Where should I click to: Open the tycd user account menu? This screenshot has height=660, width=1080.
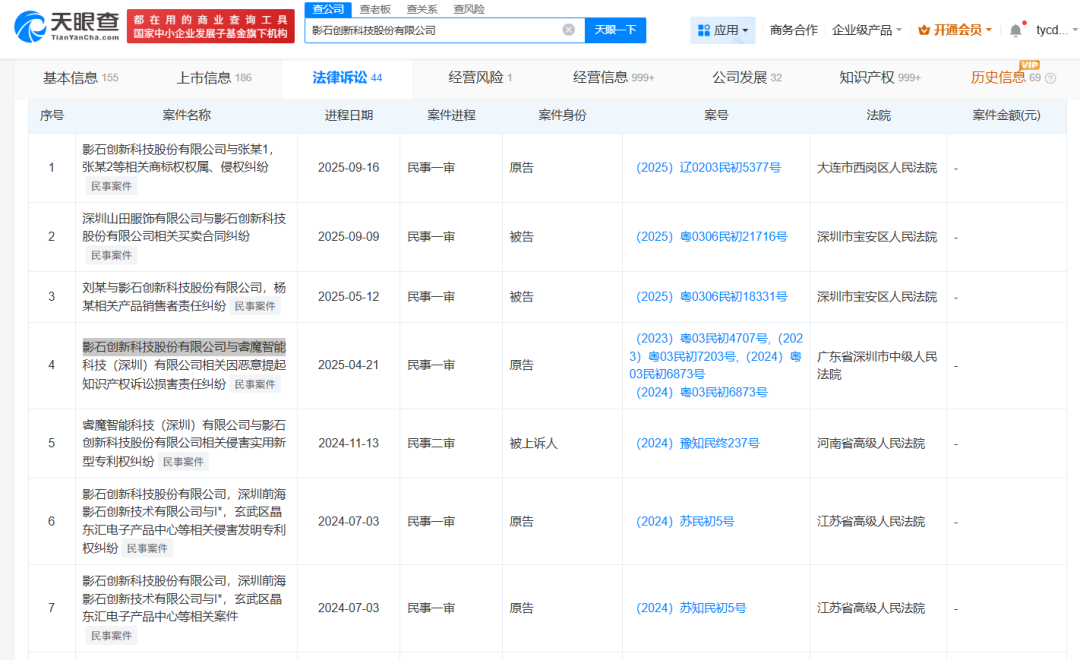pos(1052,30)
